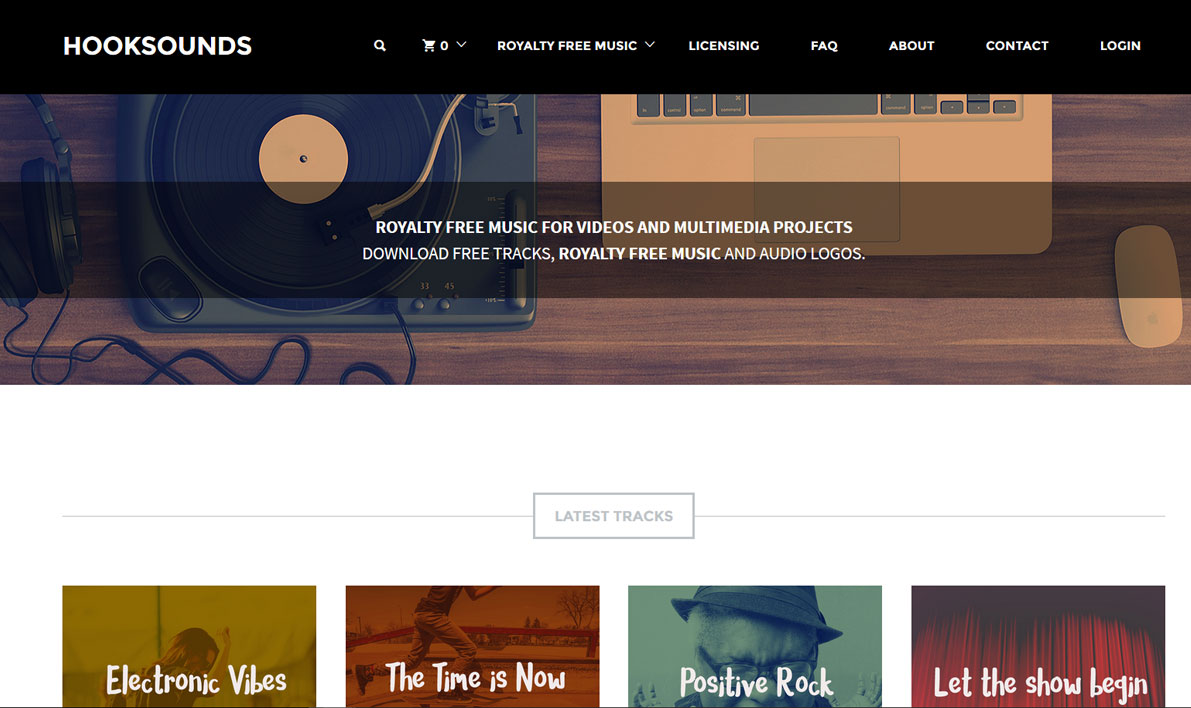Open The Time is Now track
Image resolution: width=1191 pixels, height=708 pixels.
pyautogui.click(x=472, y=646)
